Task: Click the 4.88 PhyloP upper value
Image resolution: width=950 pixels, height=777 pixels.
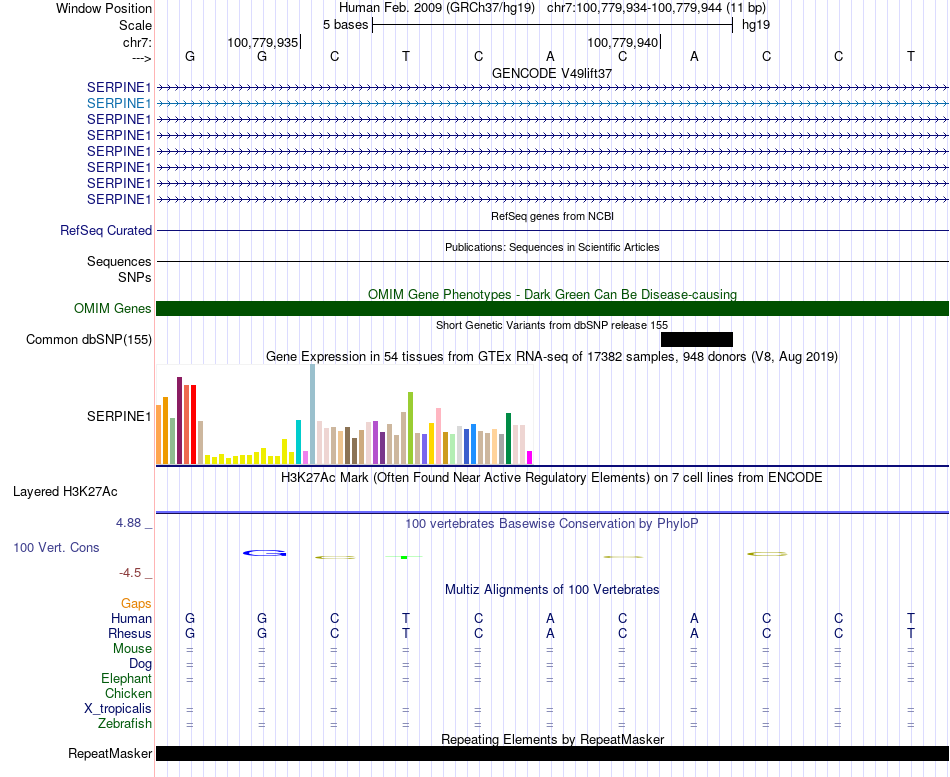Action: [x=128, y=523]
